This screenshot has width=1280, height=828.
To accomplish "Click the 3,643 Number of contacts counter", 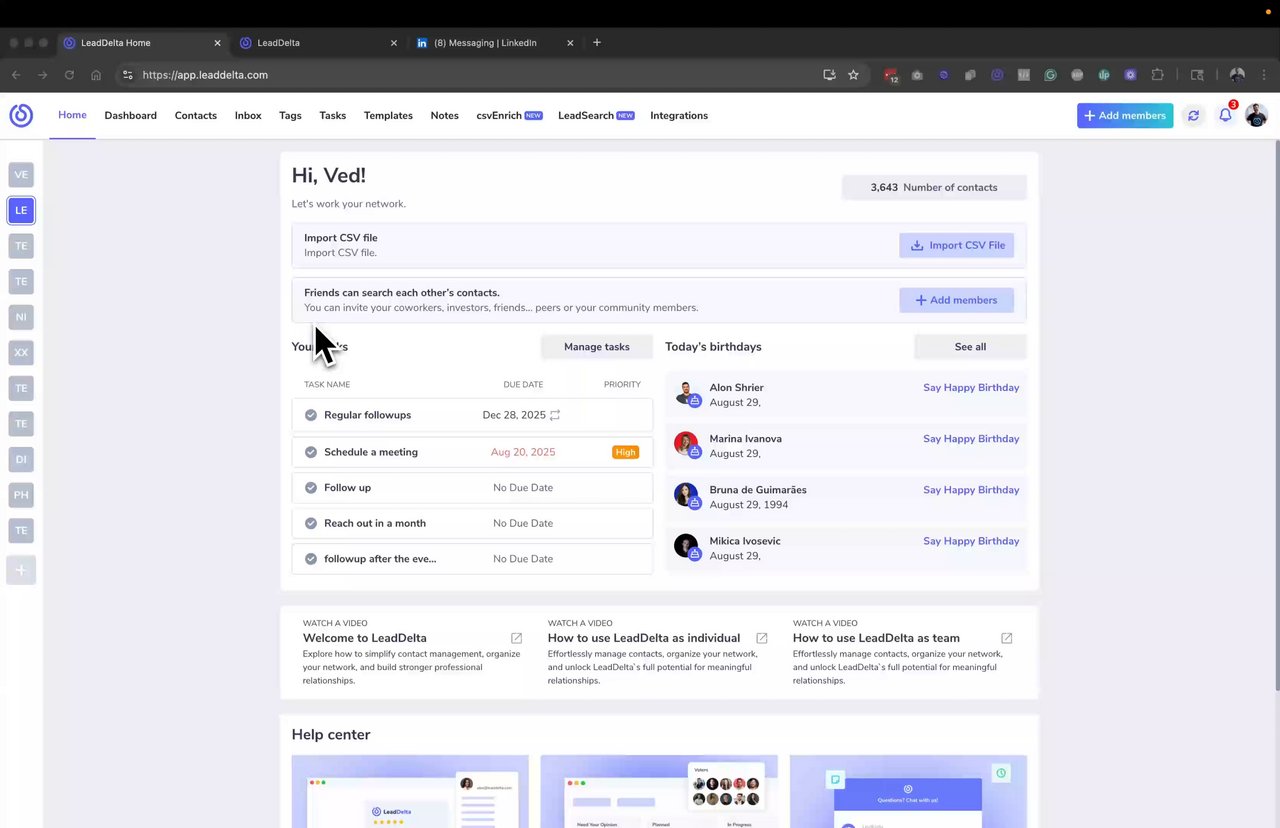I will click(x=934, y=187).
